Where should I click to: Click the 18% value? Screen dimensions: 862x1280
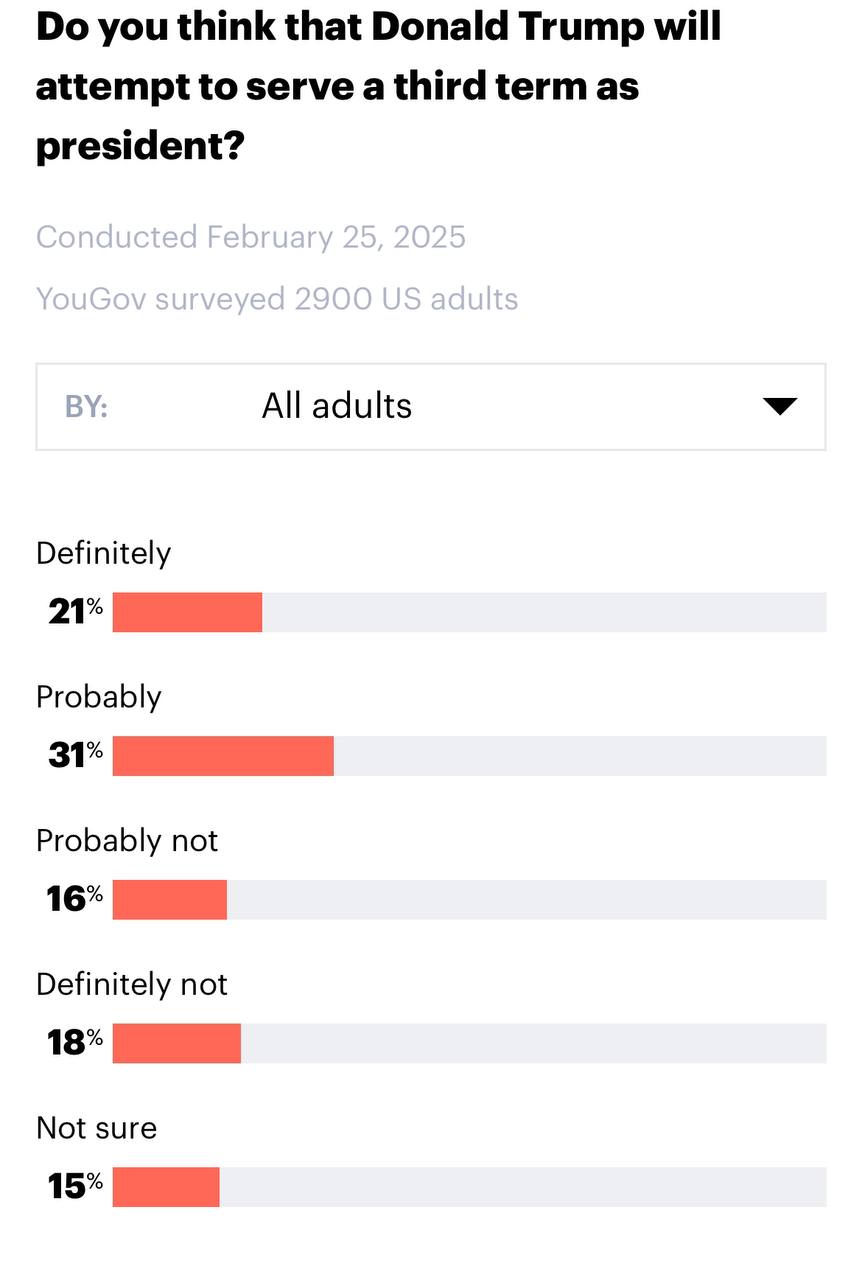pos(75,1043)
